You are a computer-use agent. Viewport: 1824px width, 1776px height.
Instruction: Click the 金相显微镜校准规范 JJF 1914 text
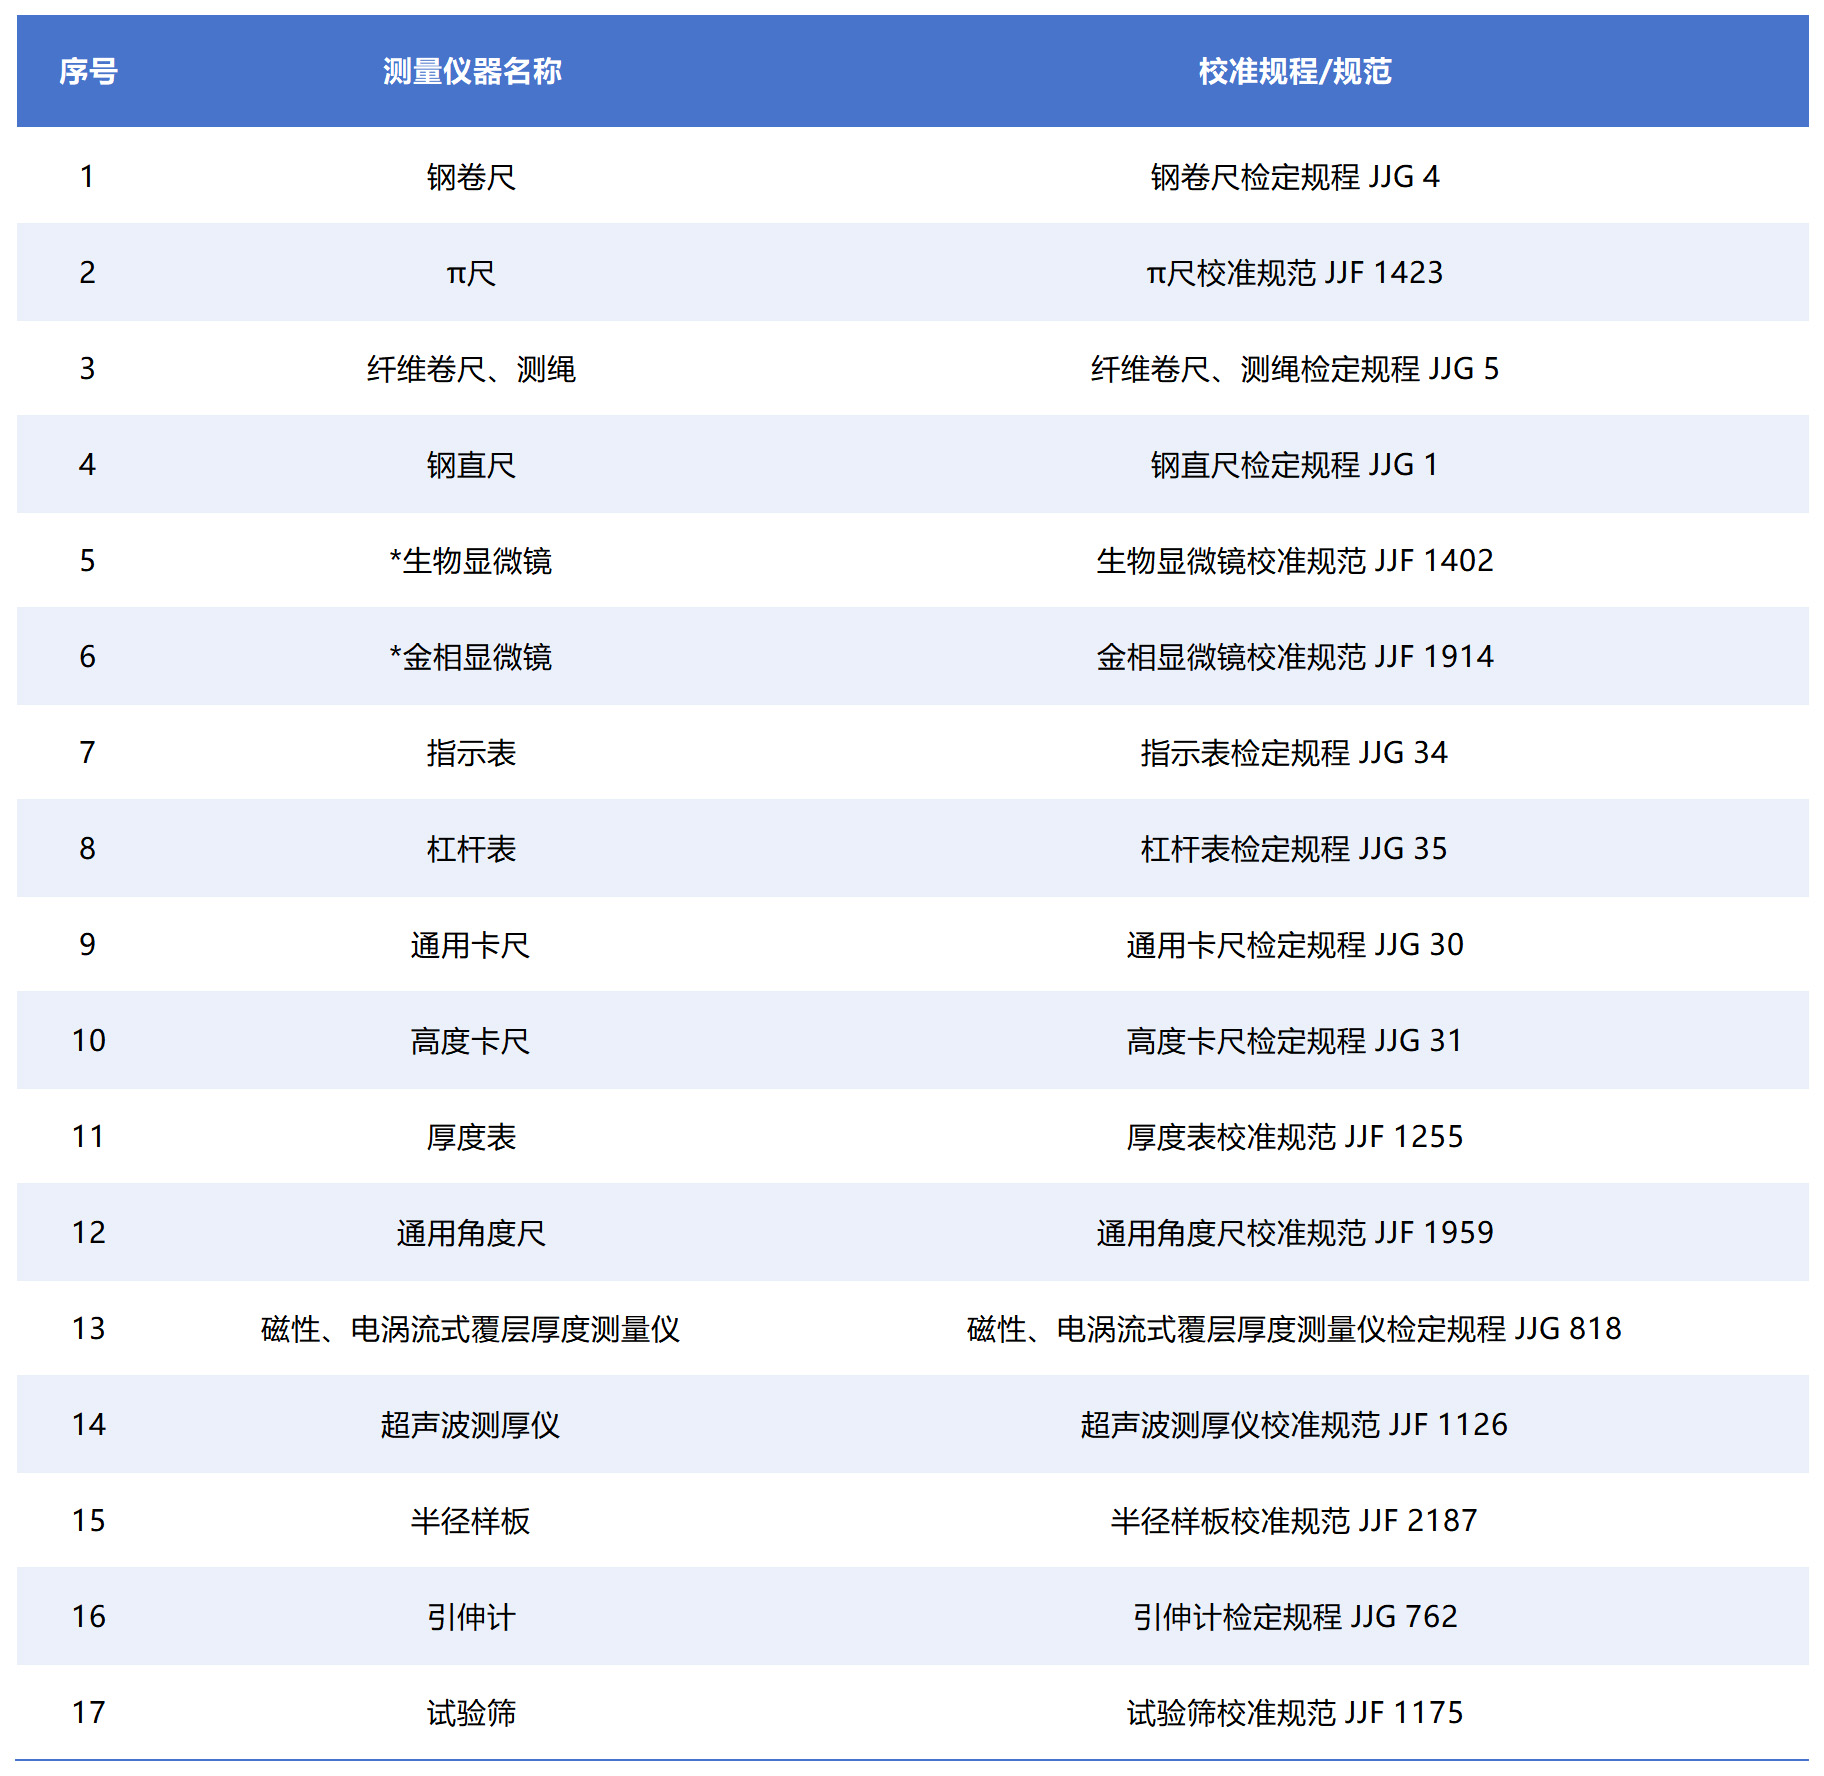[x=1295, y=656]
